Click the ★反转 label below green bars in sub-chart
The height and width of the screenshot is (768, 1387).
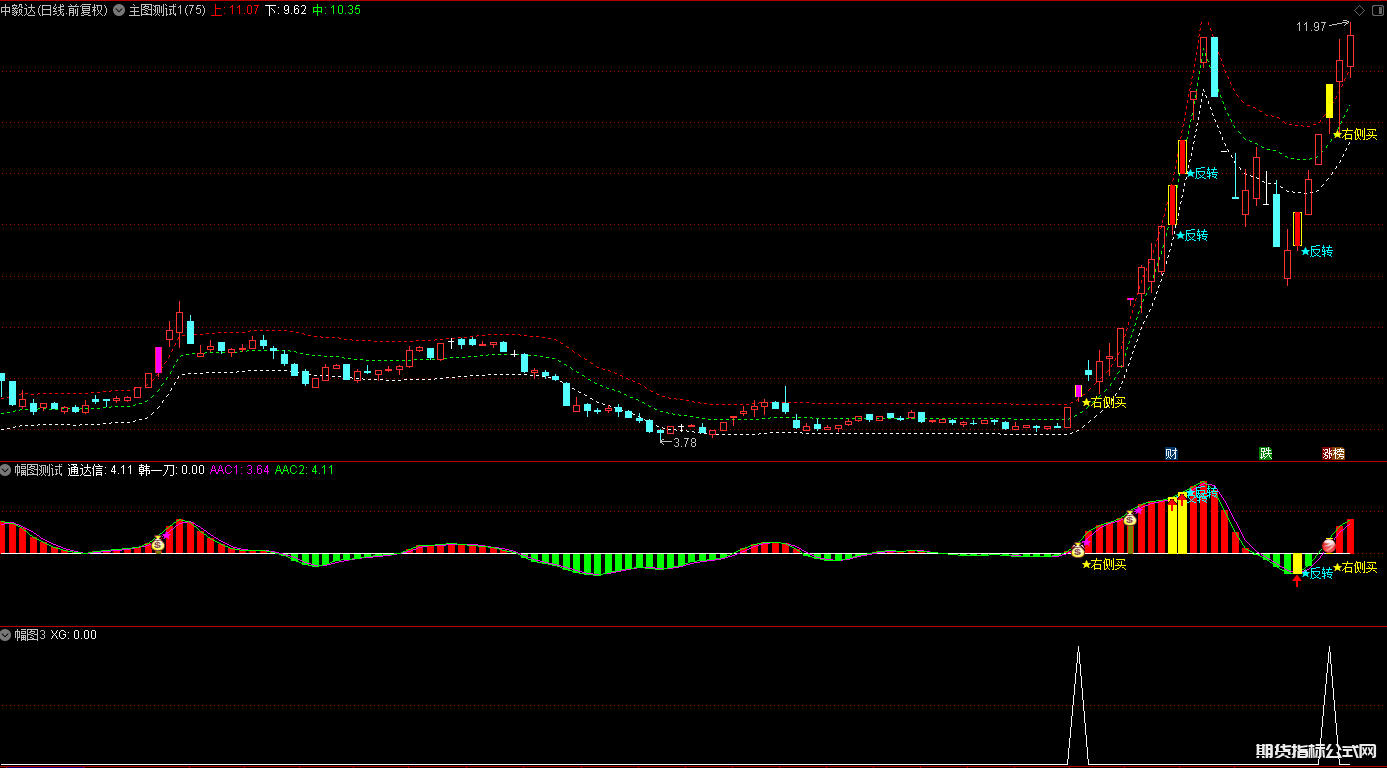(x=1317, y=573)
